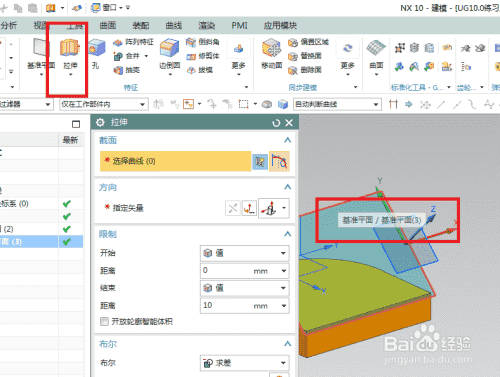
Task: Open the 曲面 ribbon tab
Action: click(108, 25)
